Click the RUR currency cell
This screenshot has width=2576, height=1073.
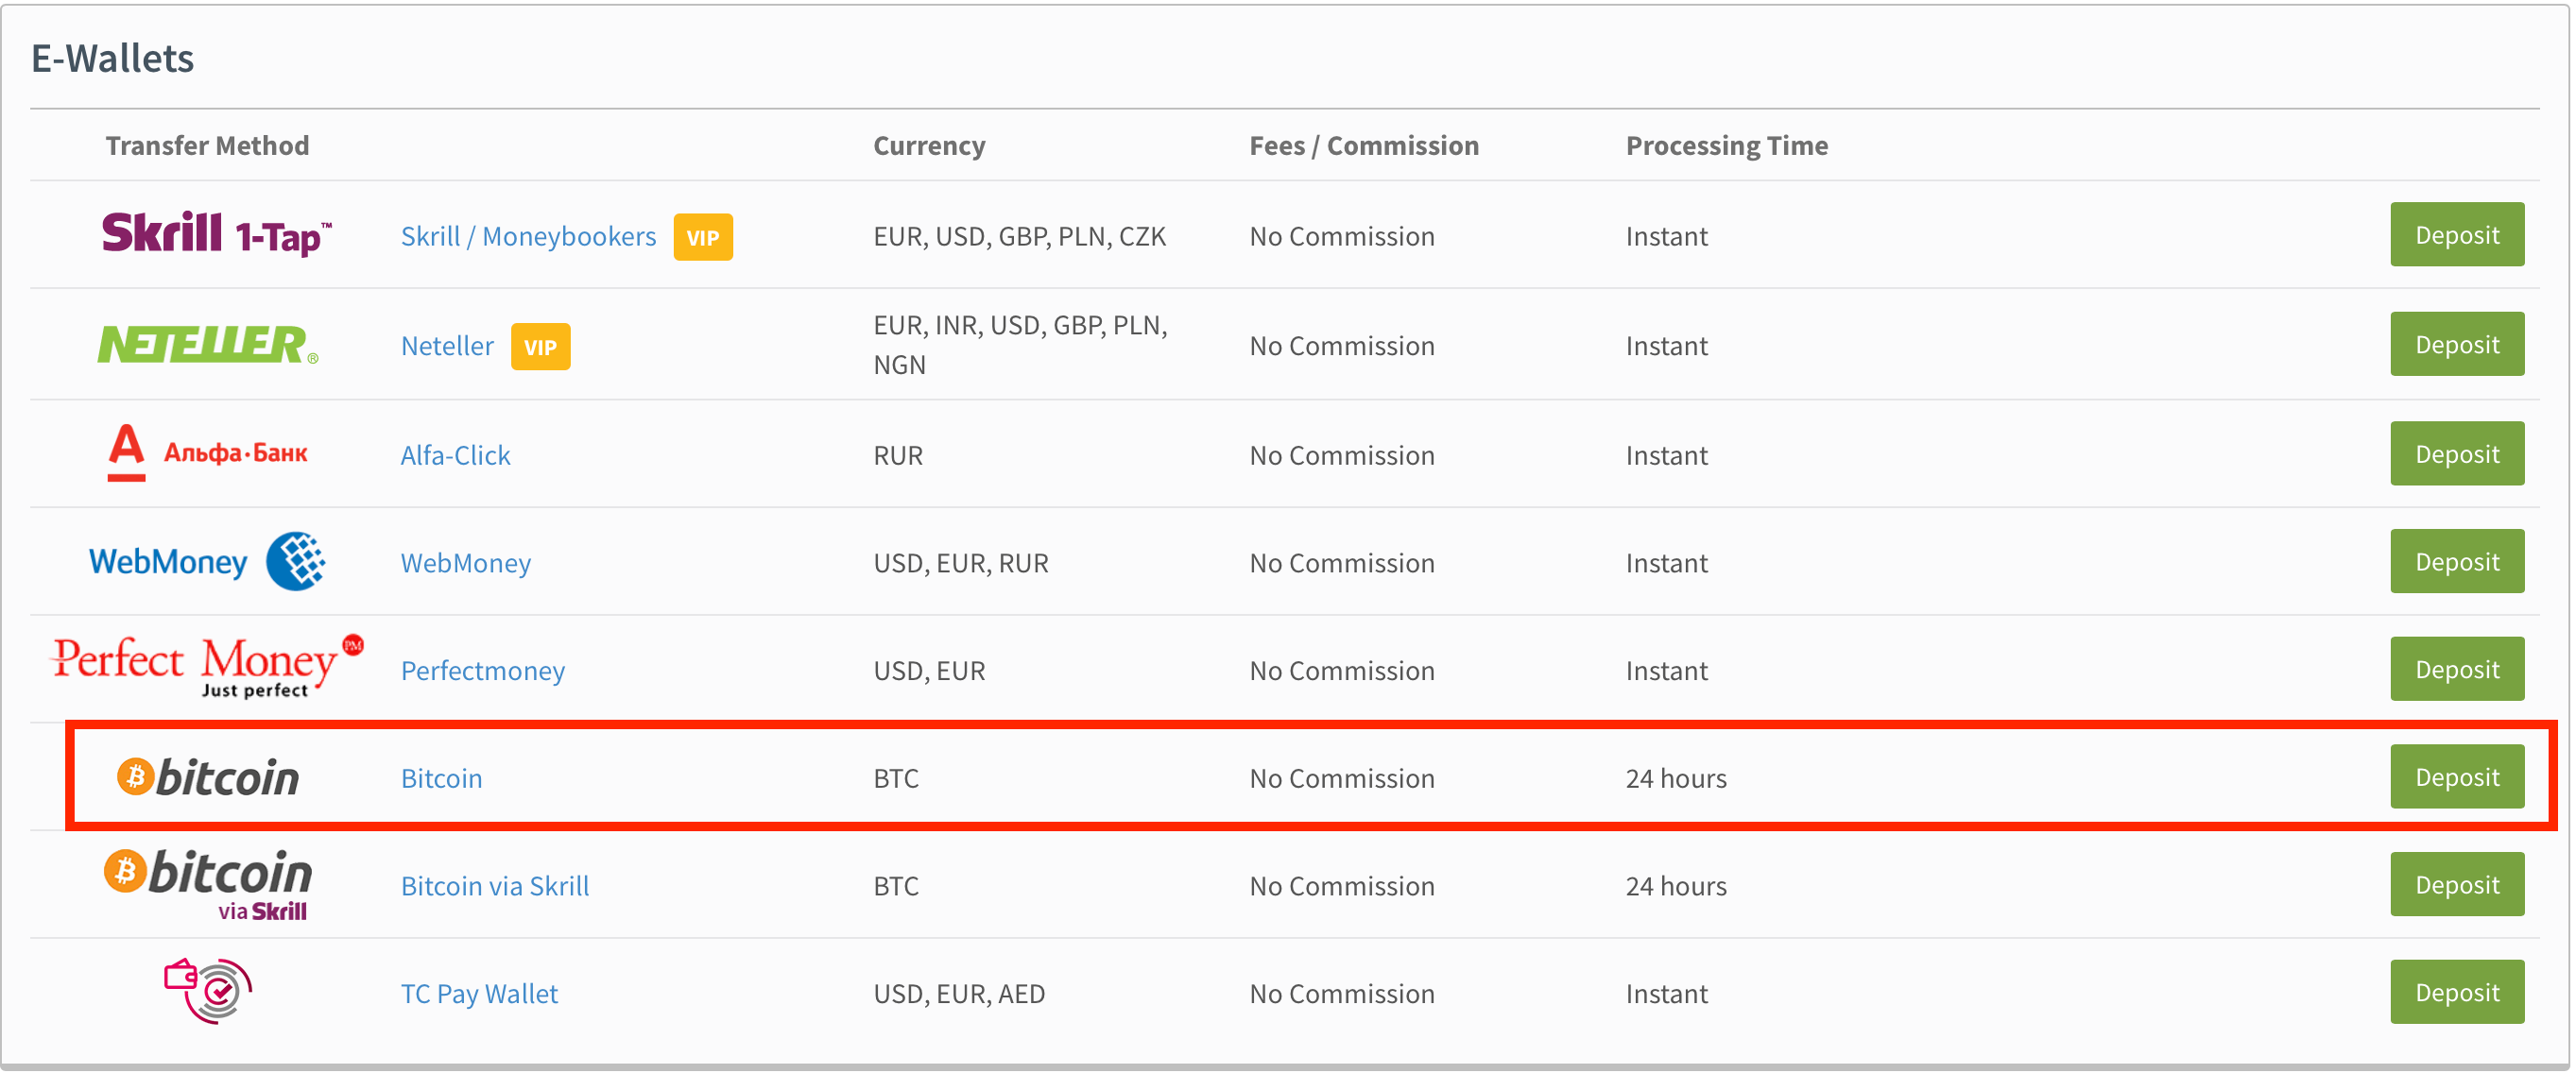898,455
